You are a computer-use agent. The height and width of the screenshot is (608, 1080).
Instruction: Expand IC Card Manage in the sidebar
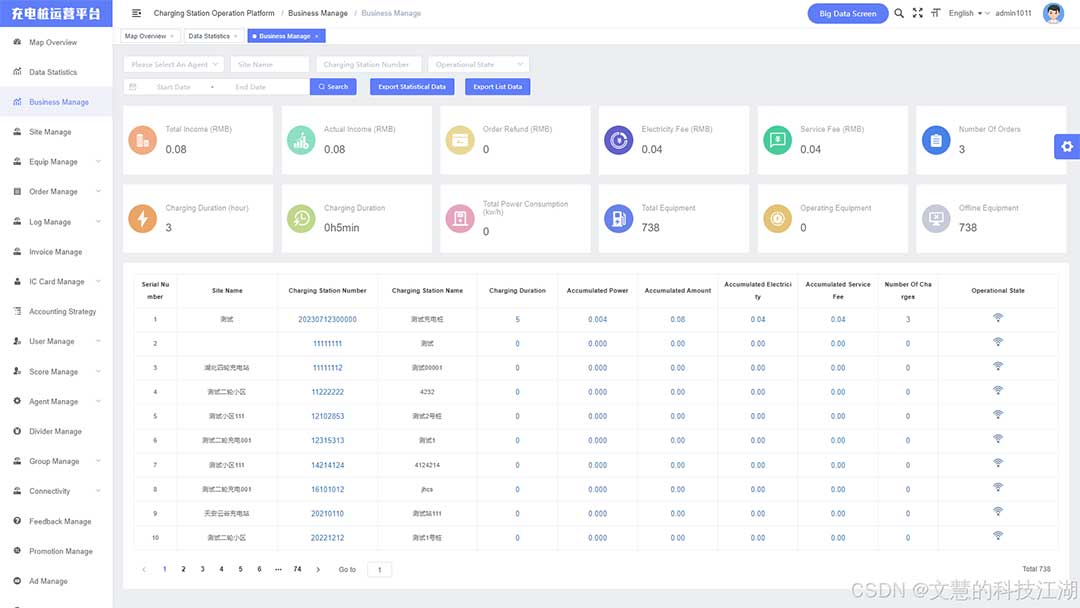(x=56, y=282)
